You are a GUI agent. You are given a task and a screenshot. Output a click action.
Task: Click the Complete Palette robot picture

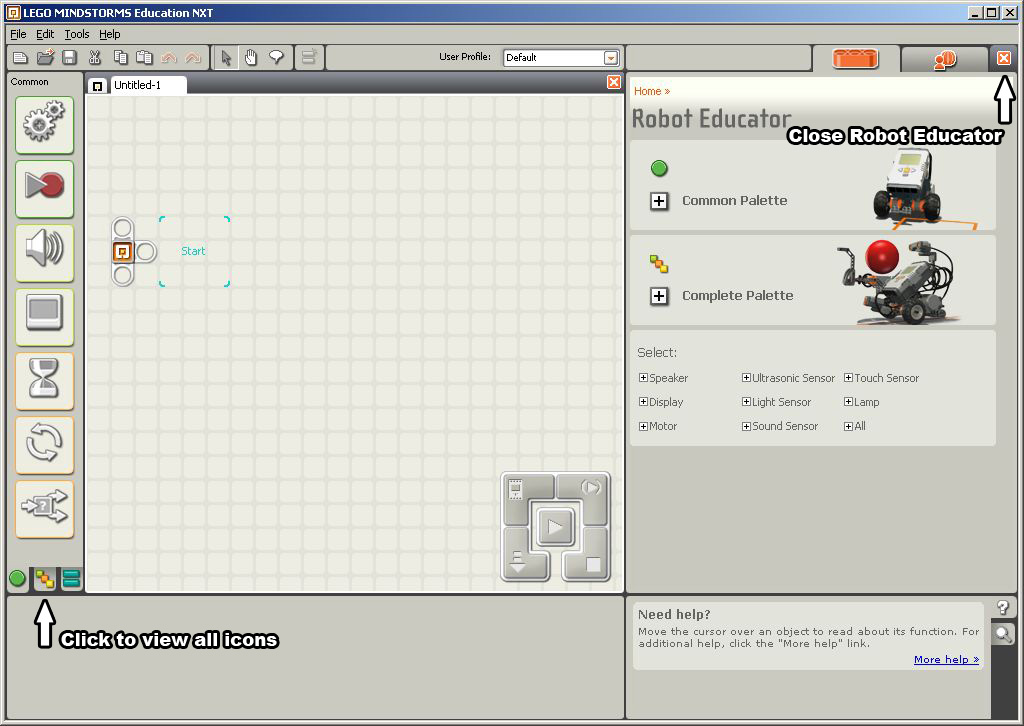pyautogui.click(x=898, y=282)
